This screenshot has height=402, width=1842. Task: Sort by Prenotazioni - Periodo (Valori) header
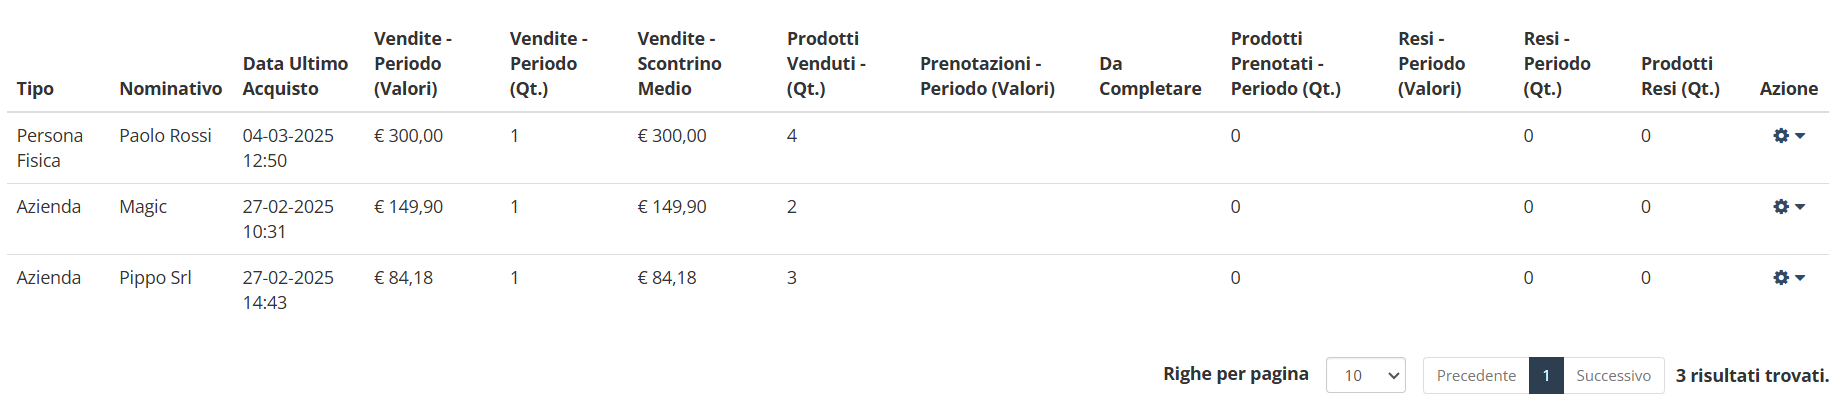[987, 76]
